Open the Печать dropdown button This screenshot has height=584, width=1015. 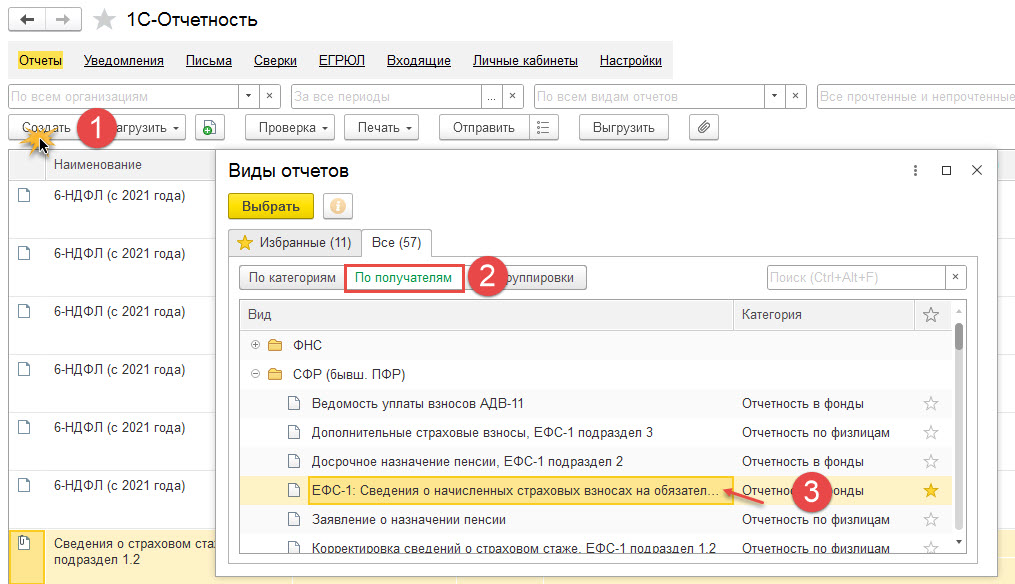[381, 128]
